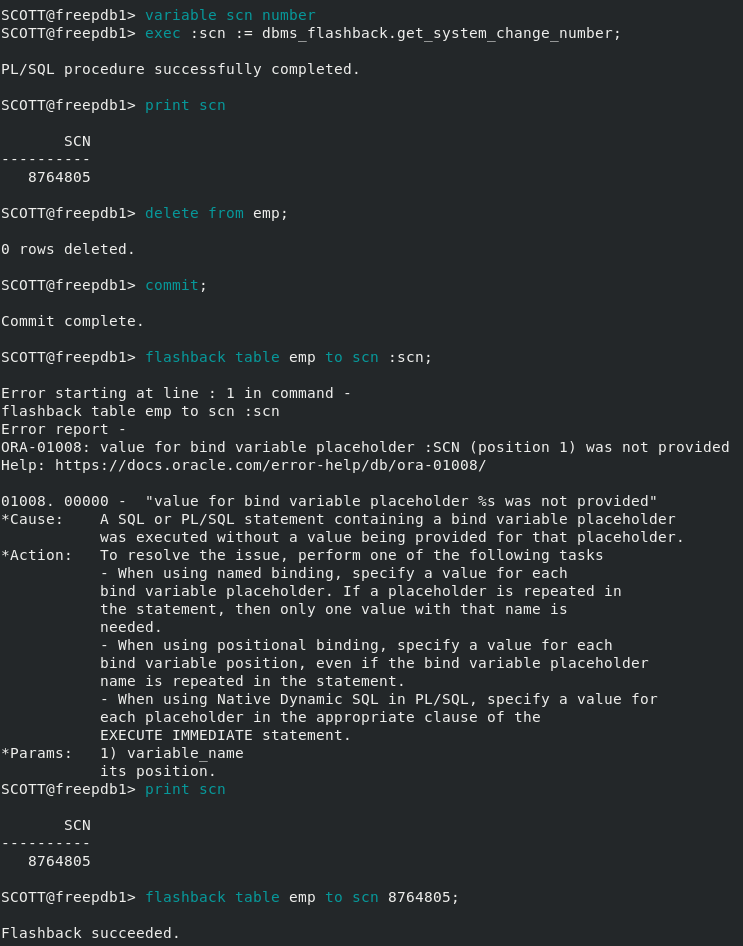Click the 'Flashback succeeded.' message
The width and height of the screenshot is (743, 946).
click(90, 933)
